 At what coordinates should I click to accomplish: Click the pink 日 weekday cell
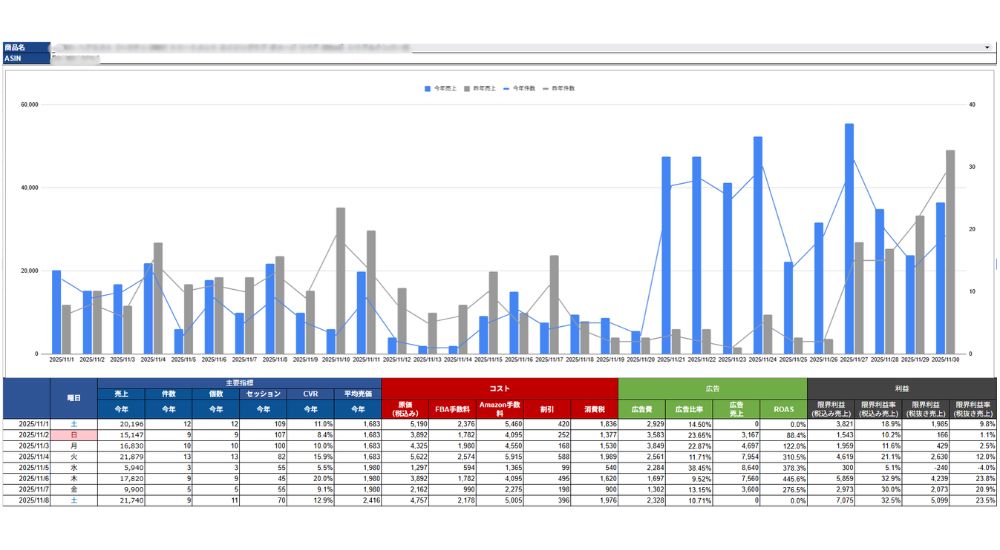[73, 435]
